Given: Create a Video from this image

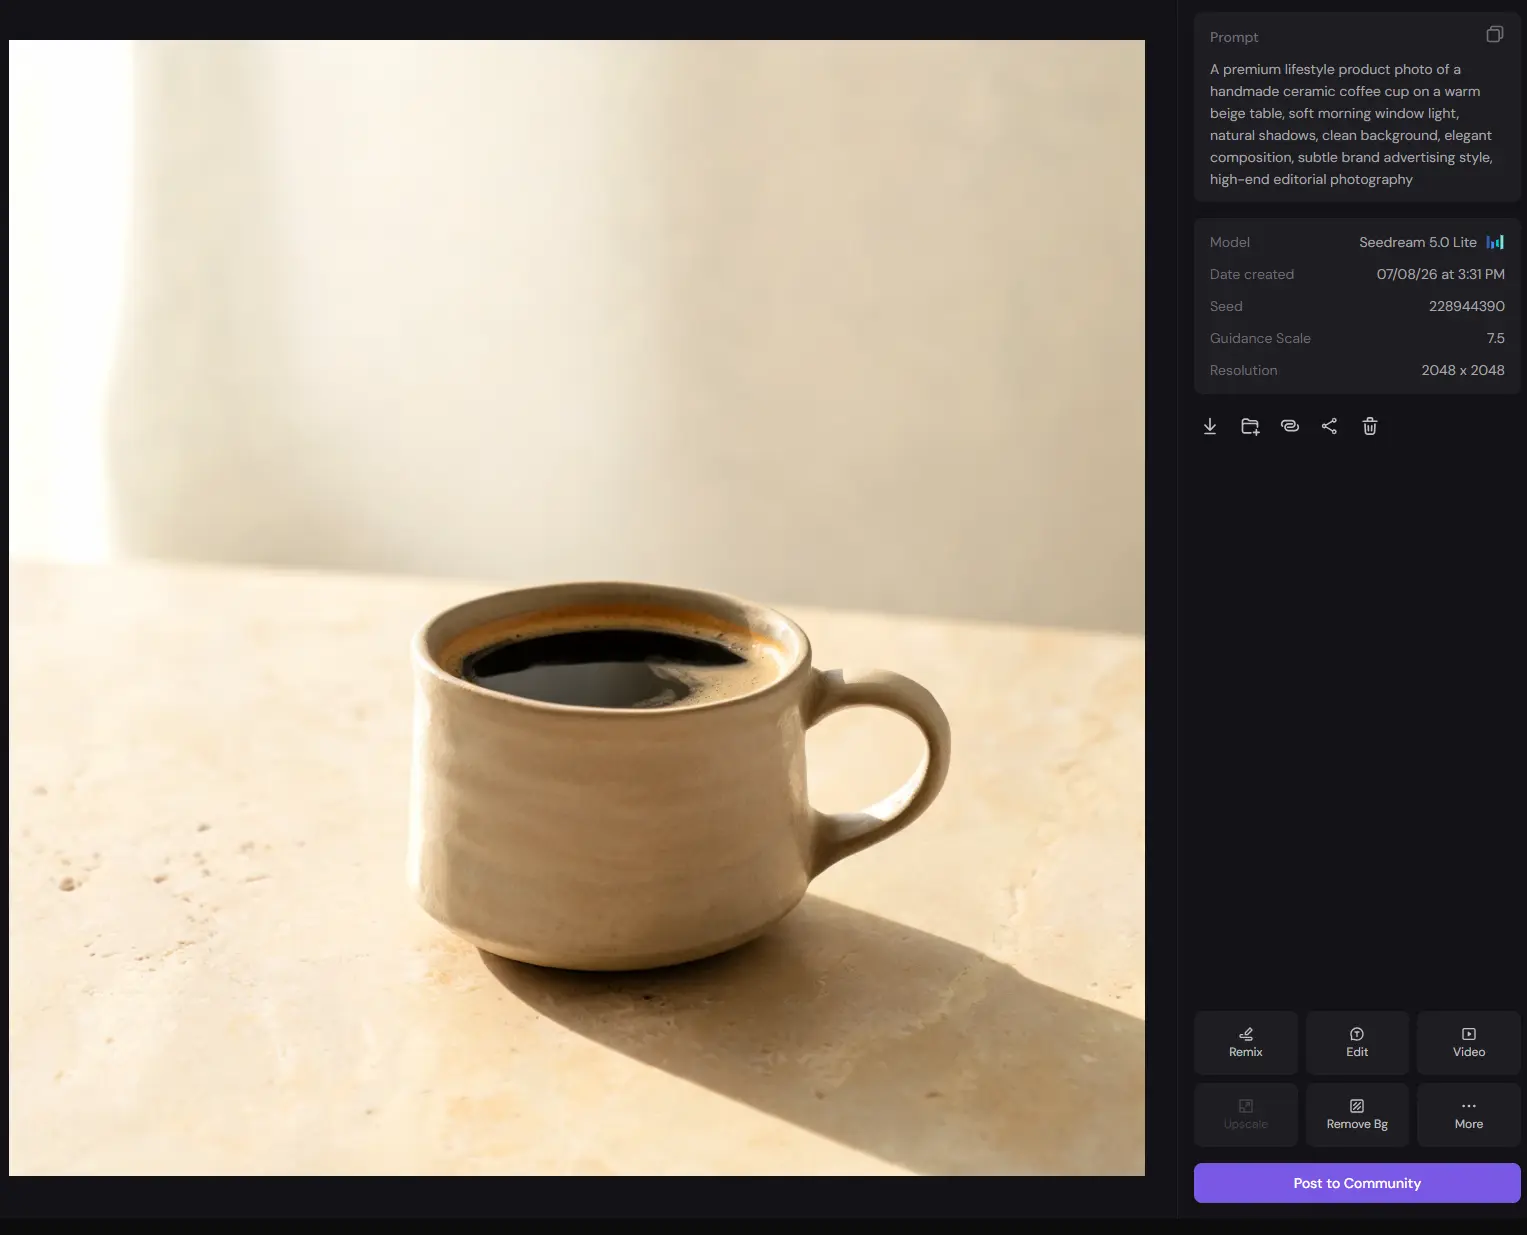Looking at the screenshot, I should [1469, 1043].
